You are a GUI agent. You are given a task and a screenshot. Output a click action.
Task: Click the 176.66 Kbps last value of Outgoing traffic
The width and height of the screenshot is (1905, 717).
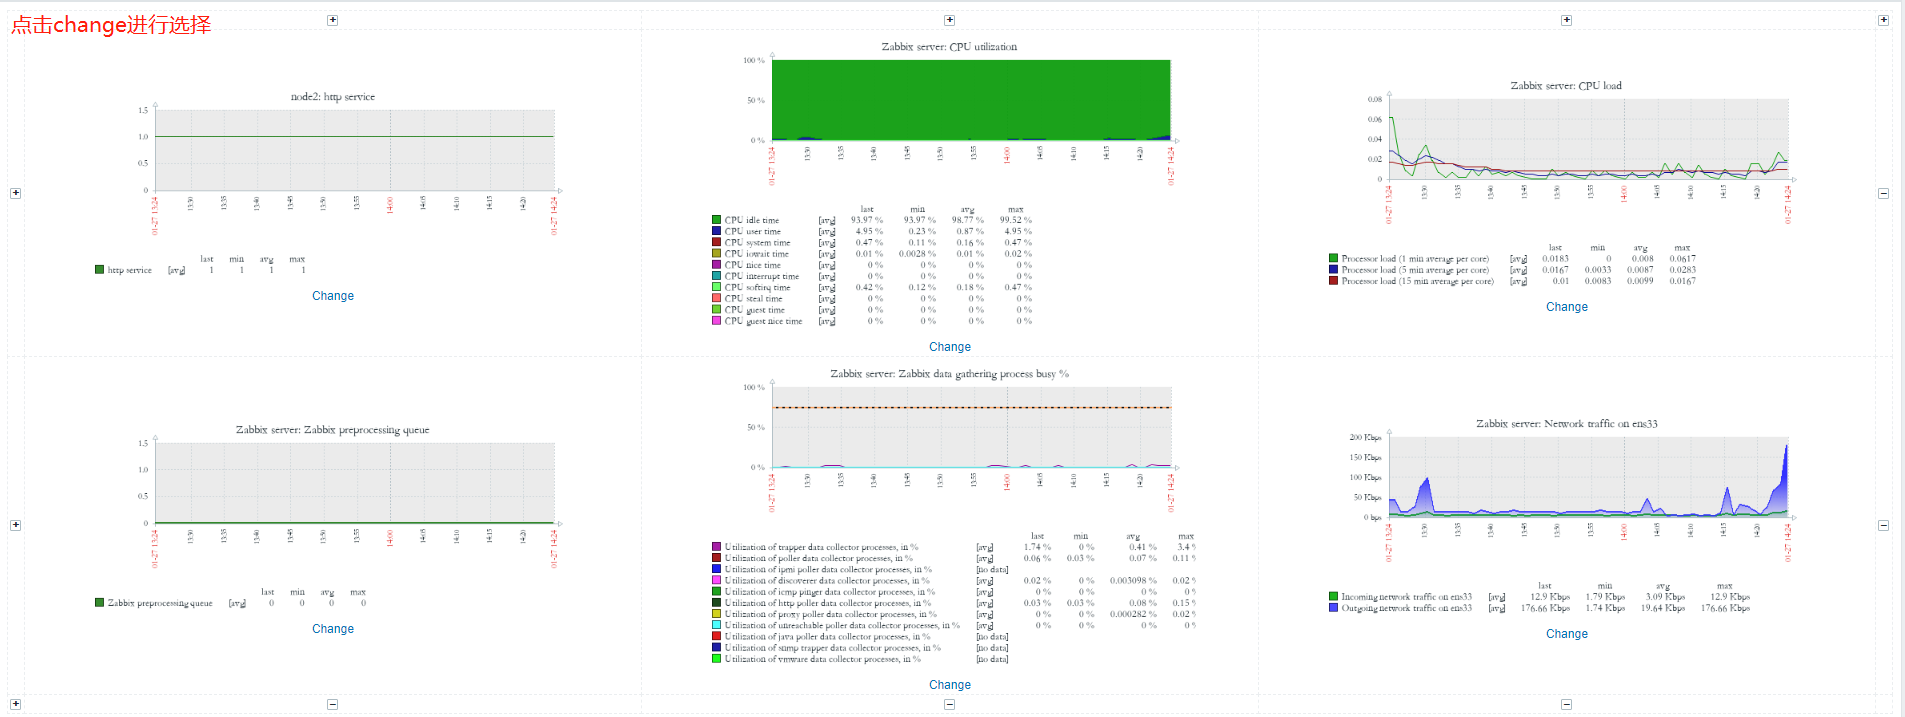coord(1545,608)
